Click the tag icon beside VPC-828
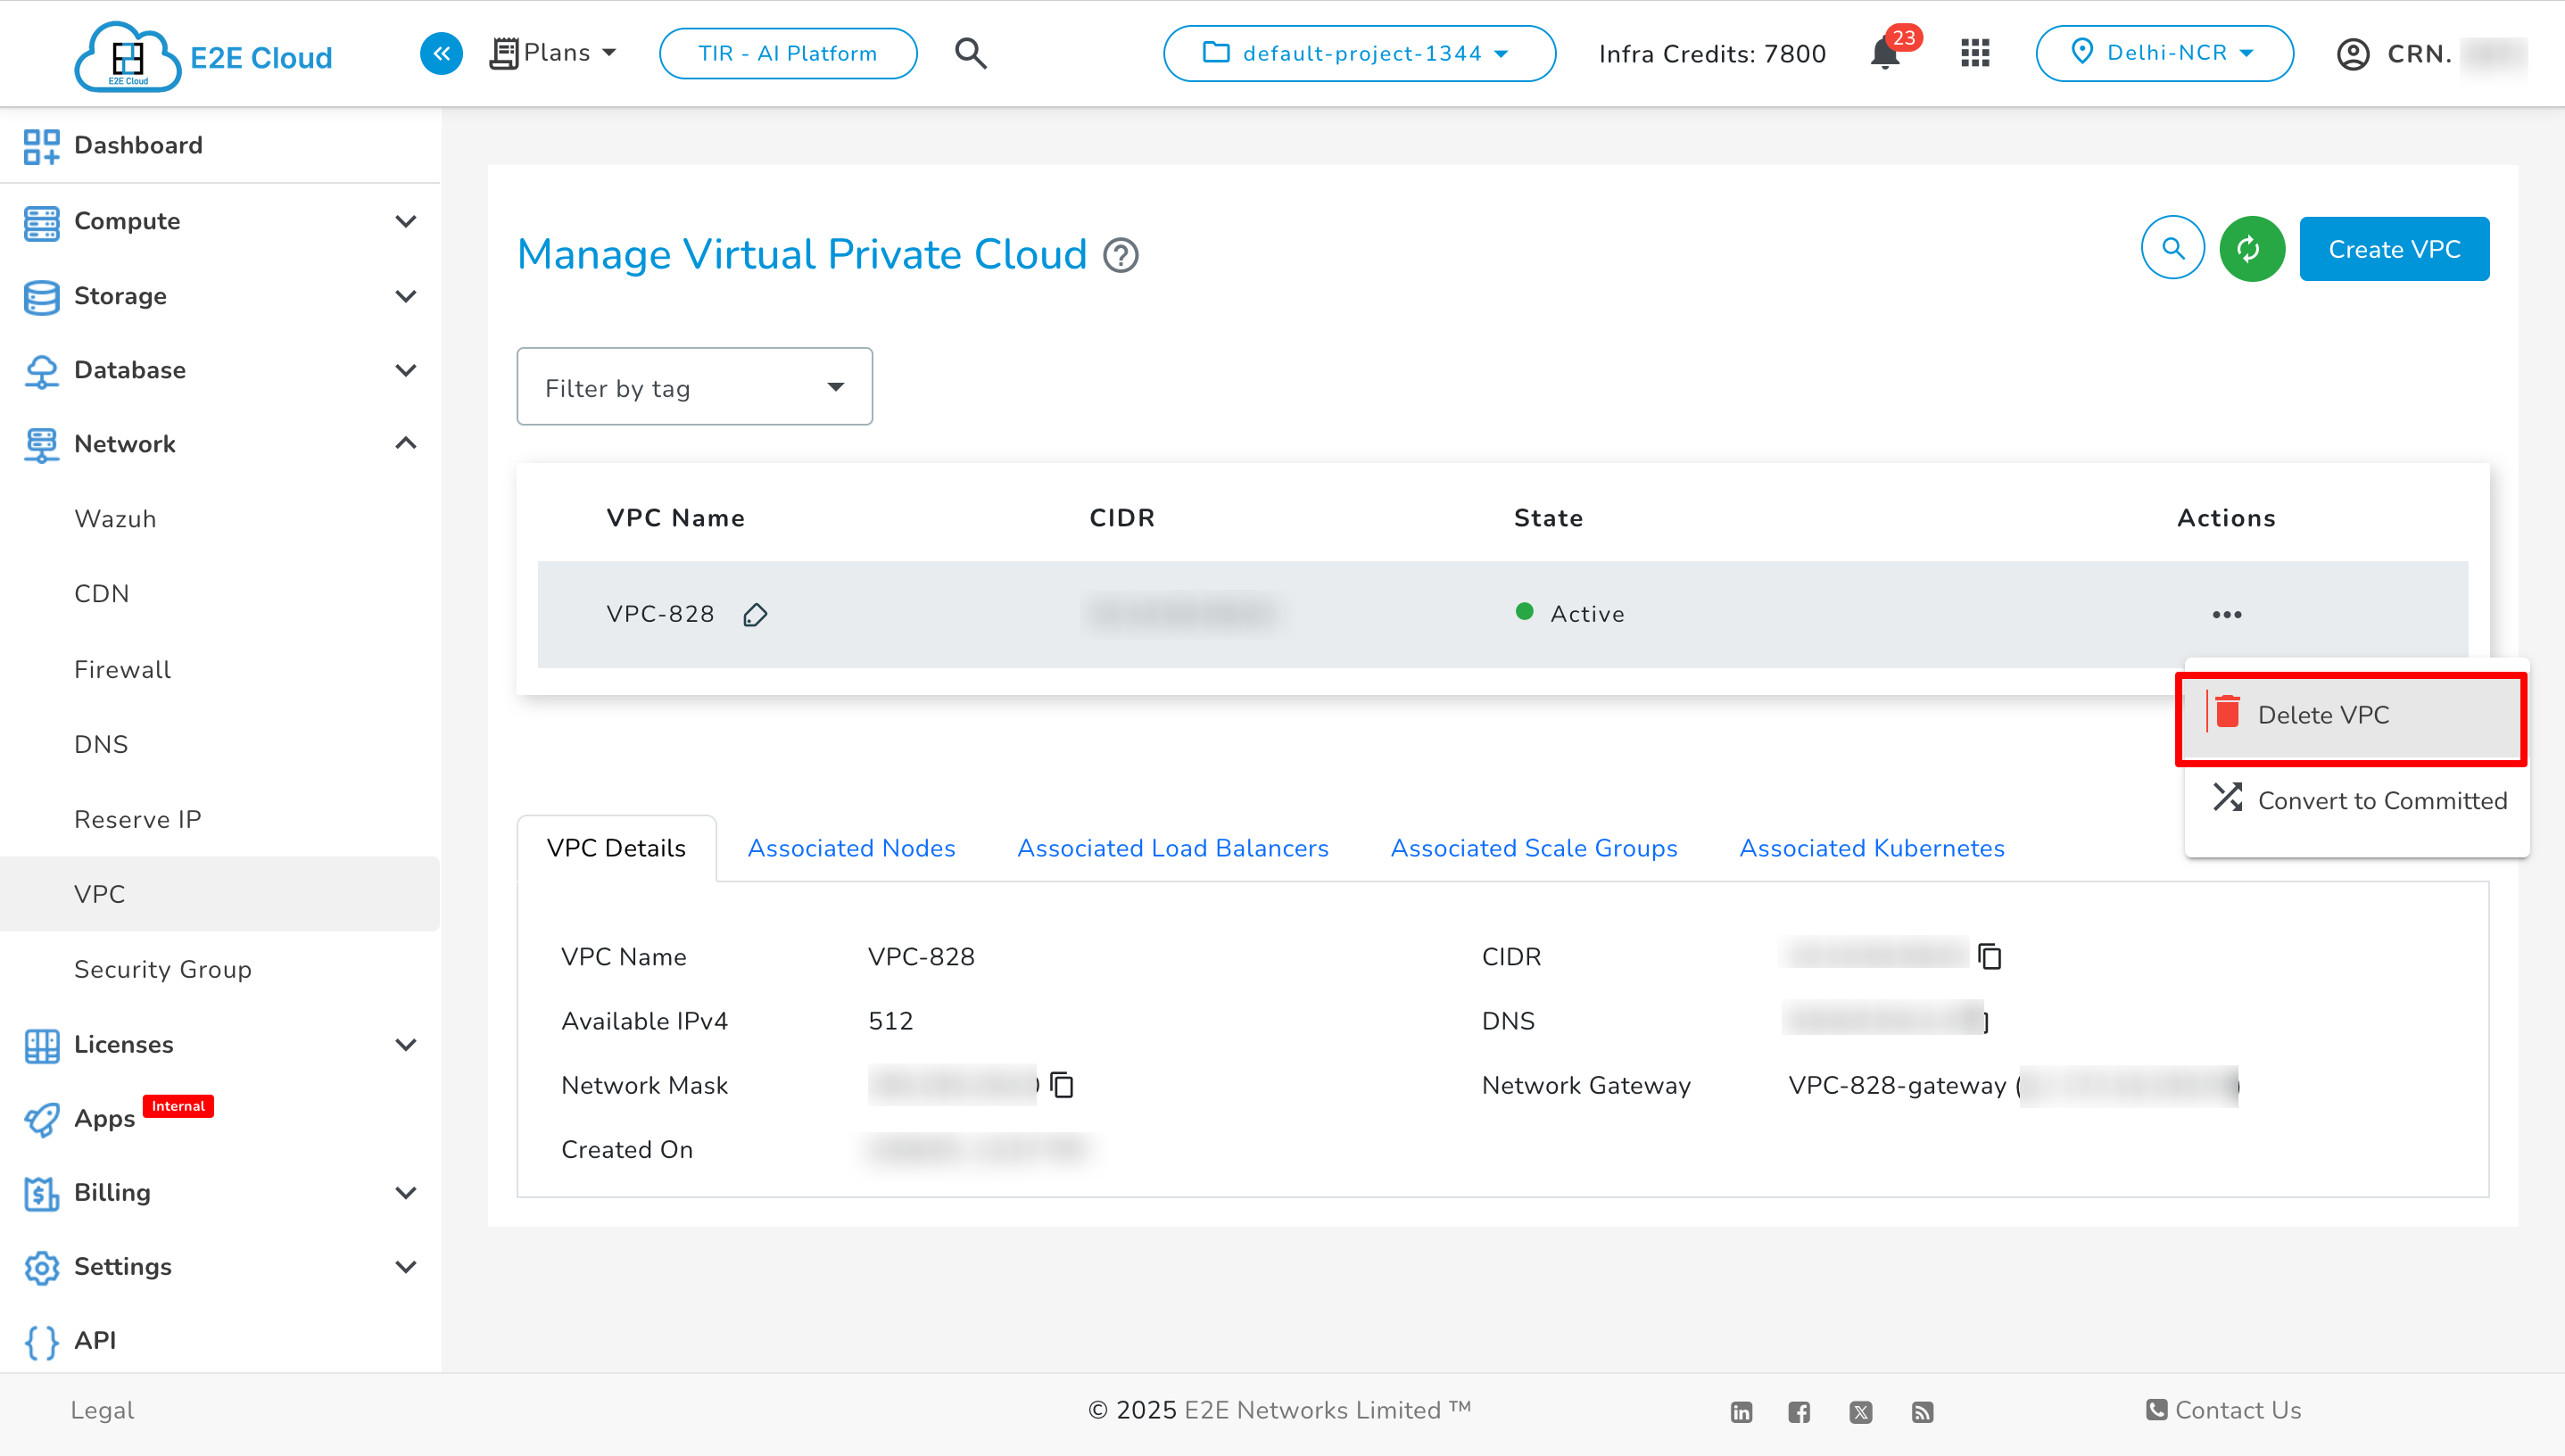The width and height of the screenshot is (2565, 1456). coord(756,614)
